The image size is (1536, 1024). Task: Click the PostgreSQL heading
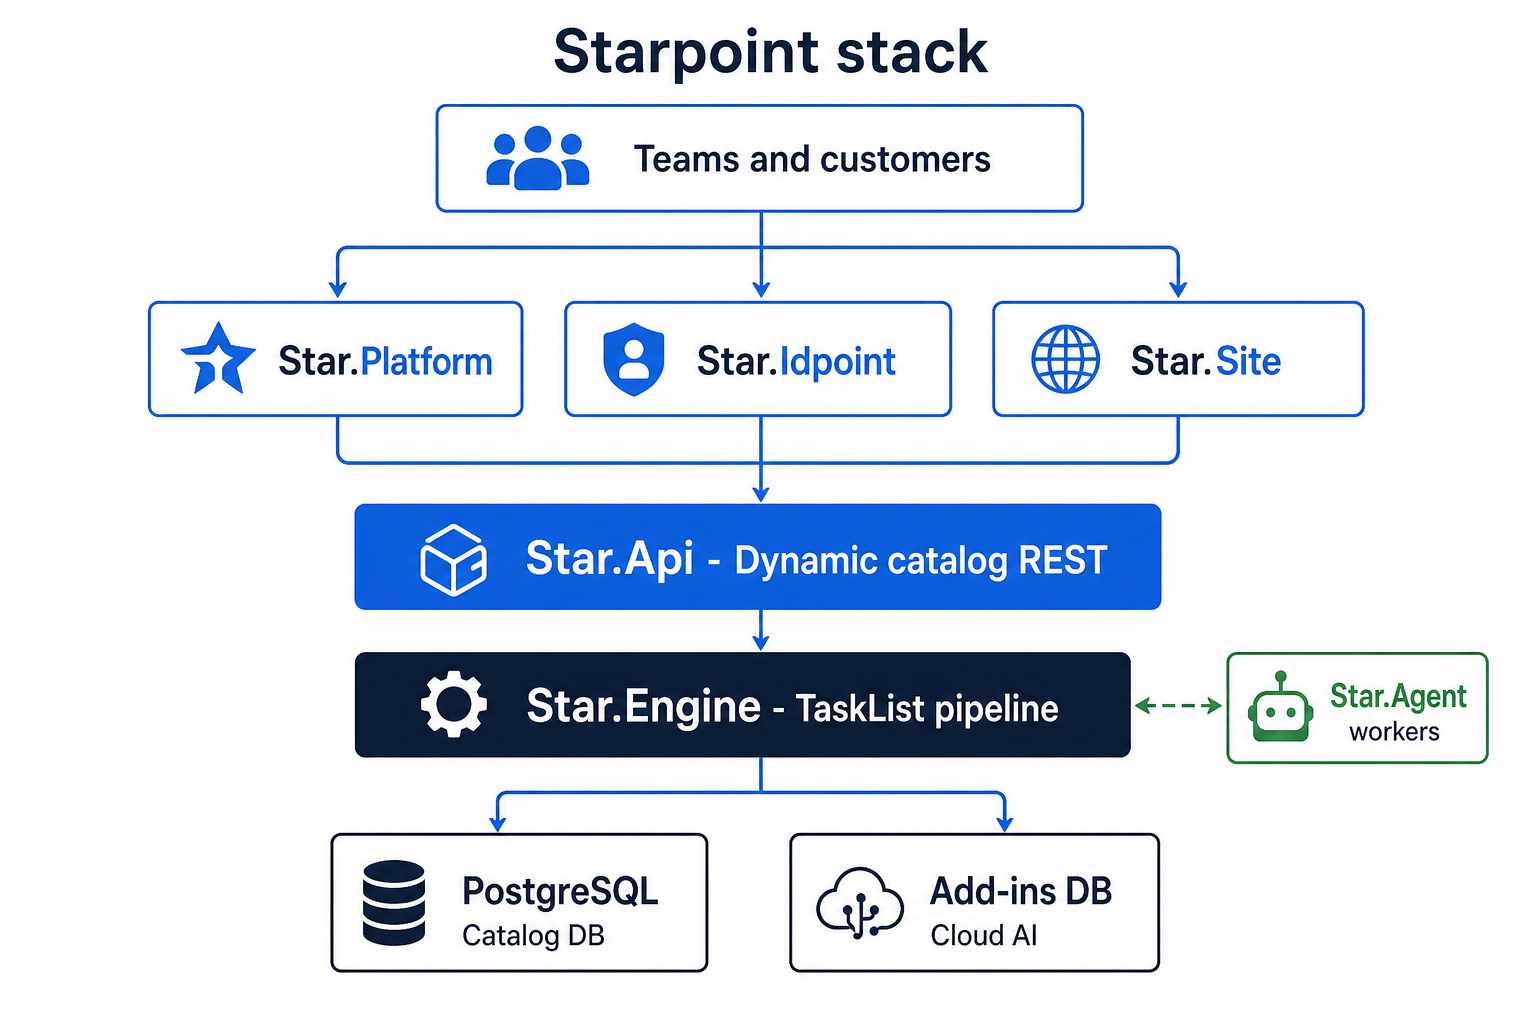pos(560,890)
